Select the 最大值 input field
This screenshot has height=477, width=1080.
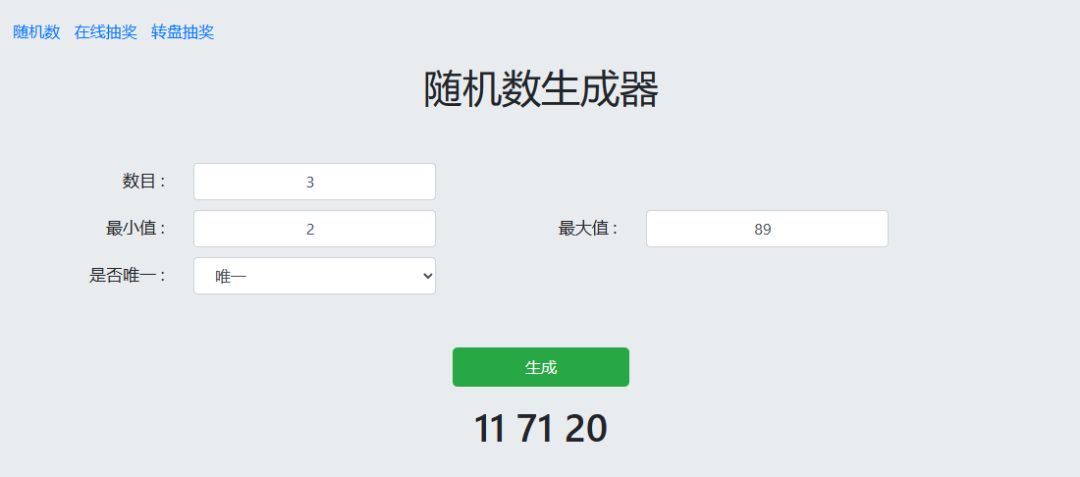pos(766,229)
